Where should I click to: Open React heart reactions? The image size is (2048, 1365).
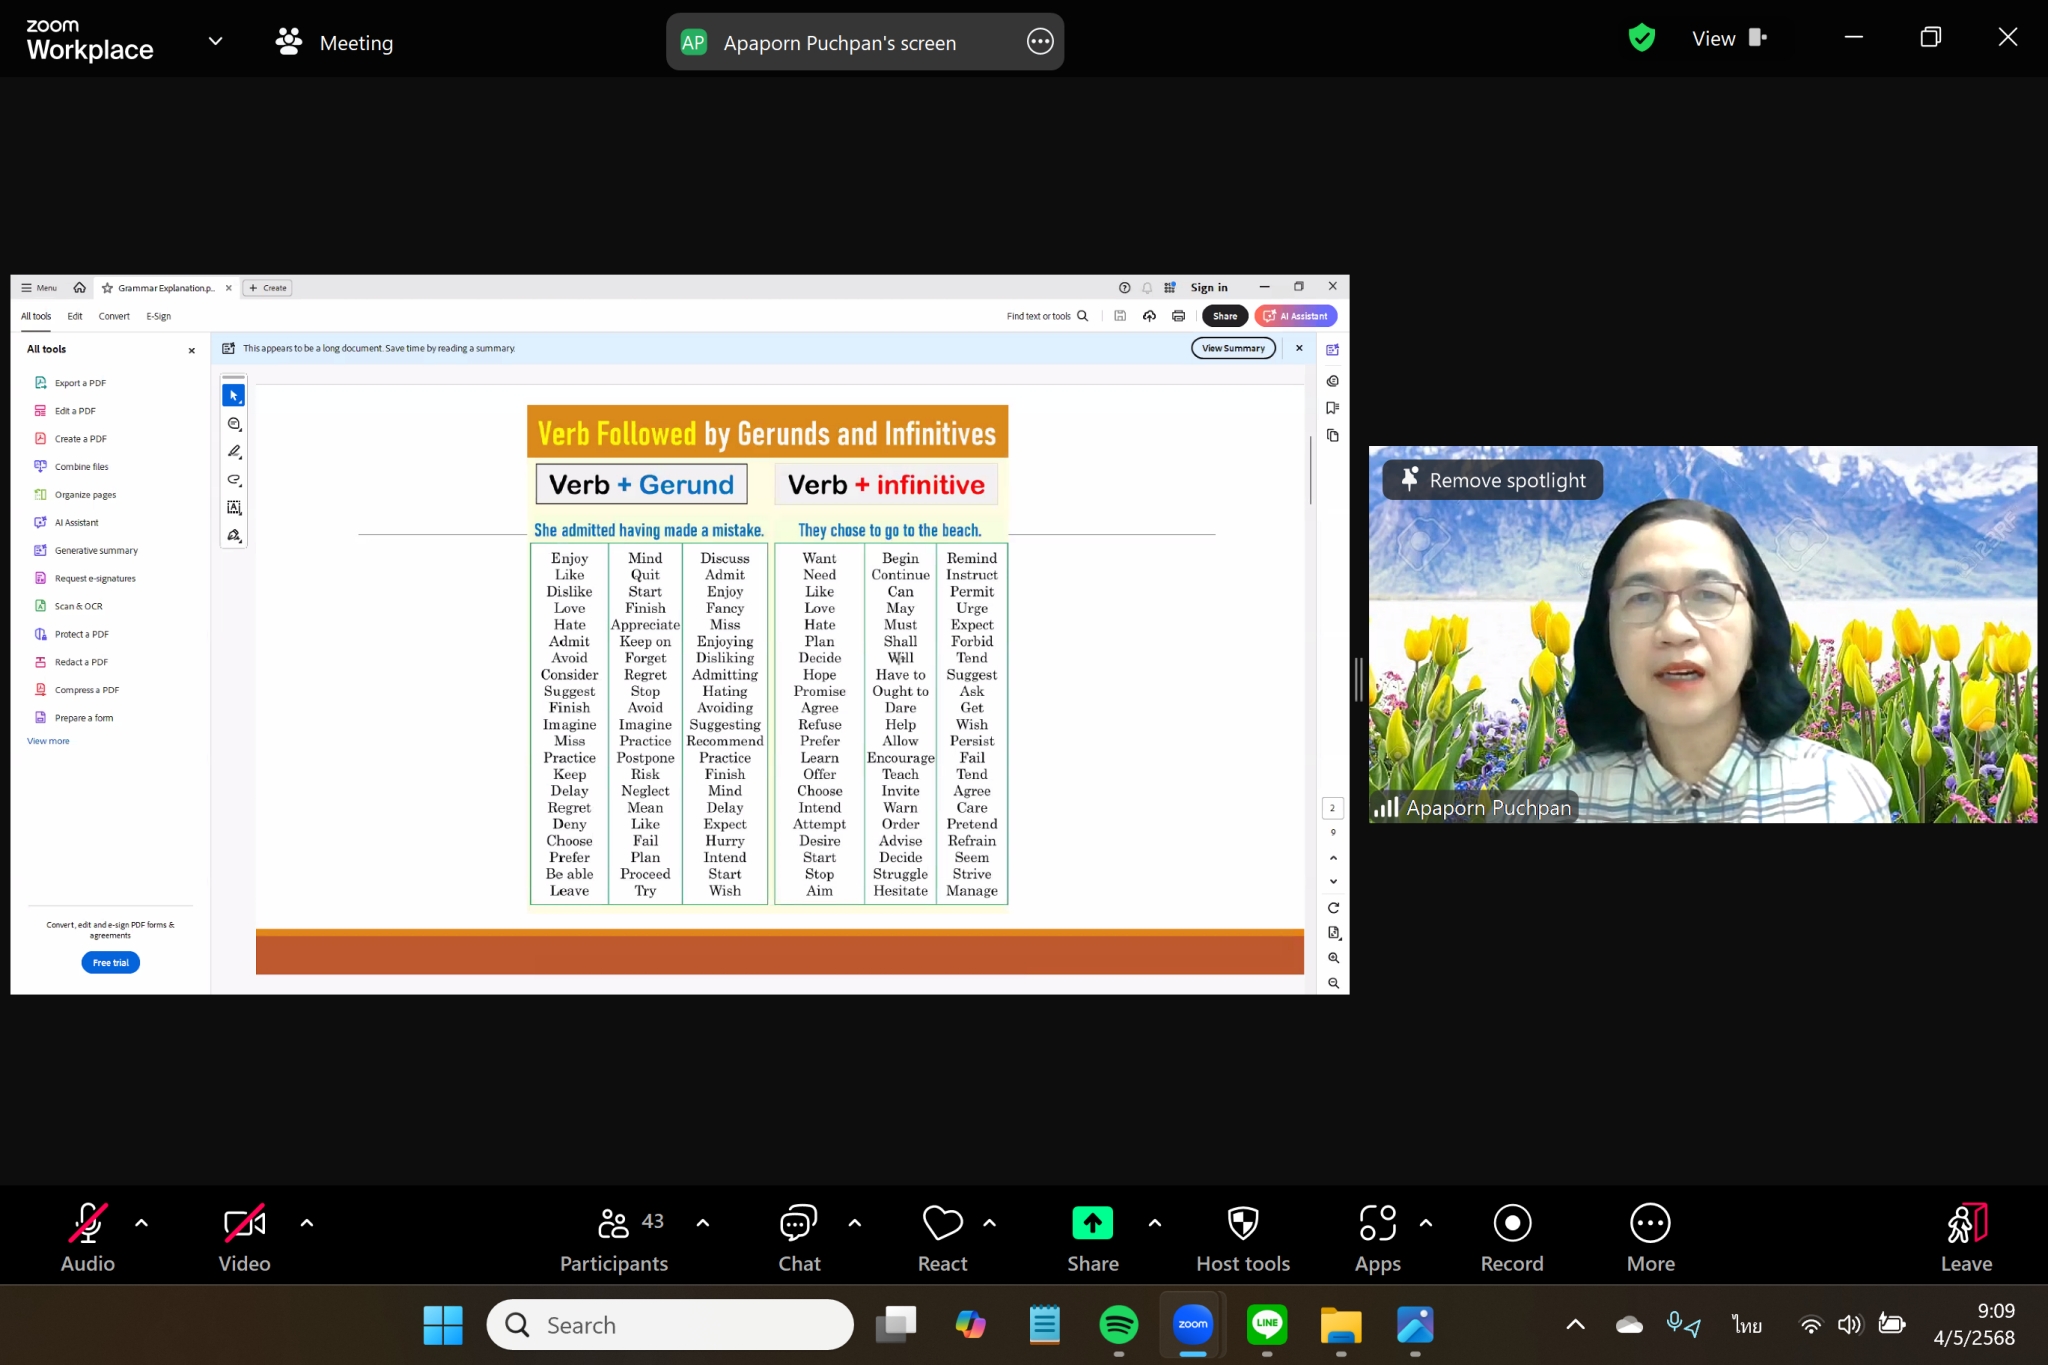click(942, 1238)
